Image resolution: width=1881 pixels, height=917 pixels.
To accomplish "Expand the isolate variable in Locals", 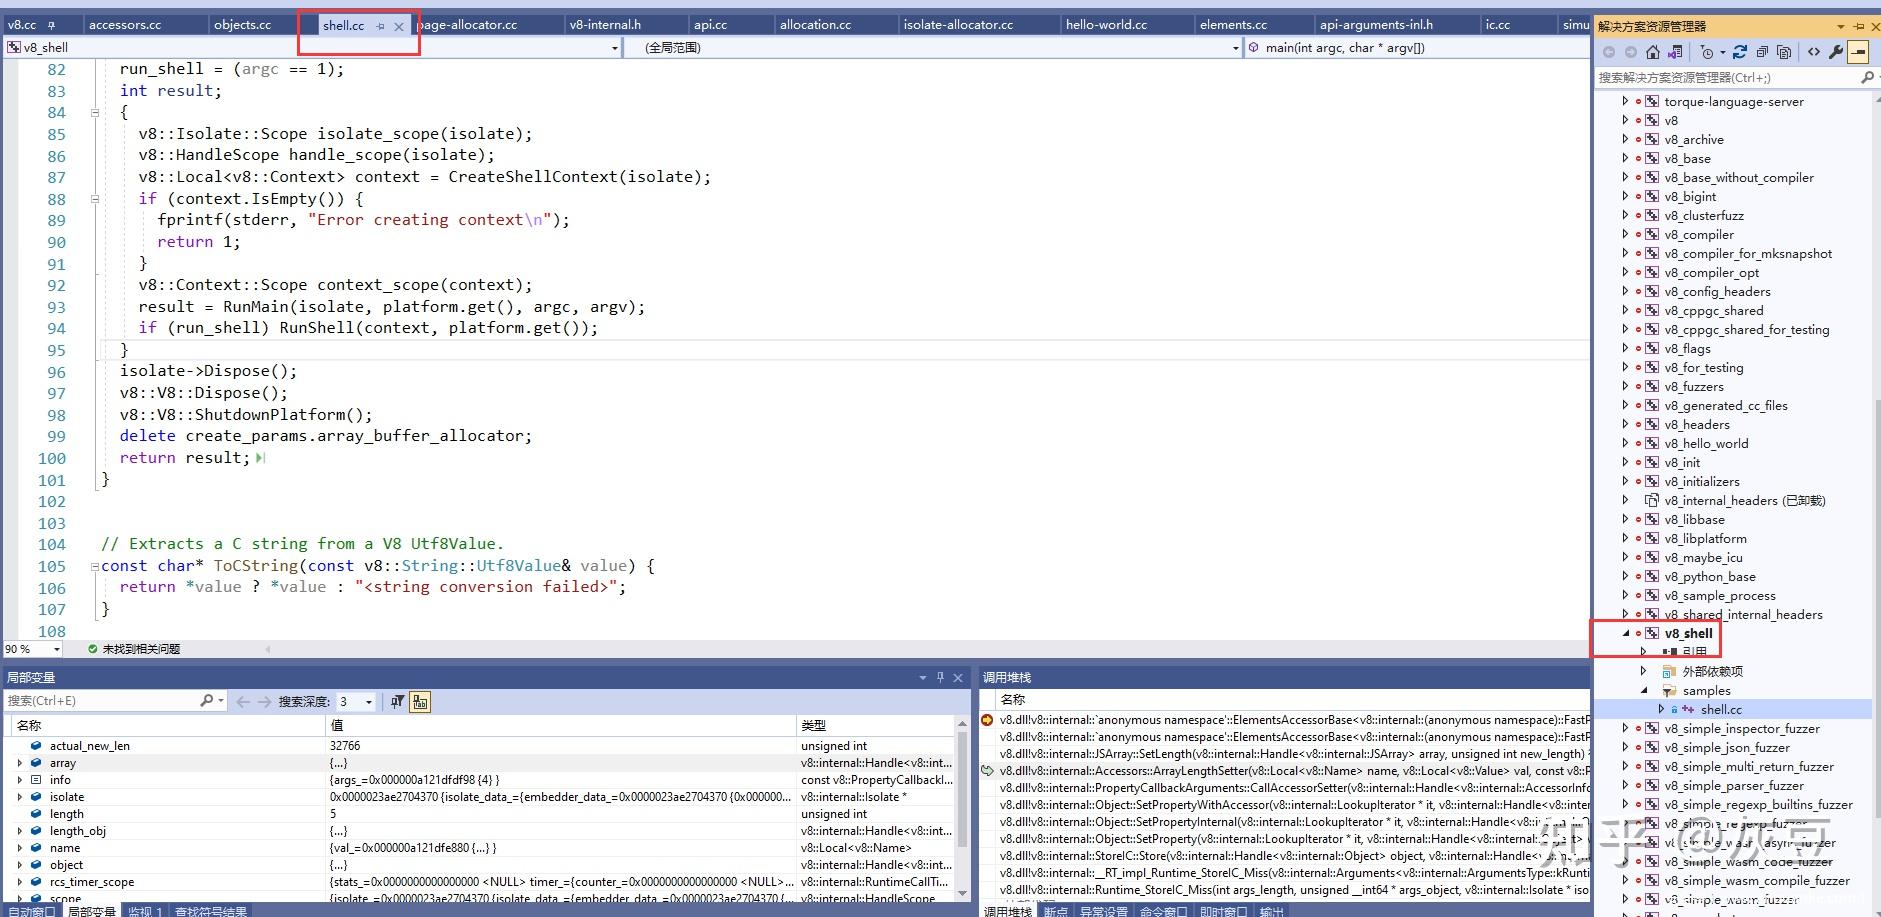I will coord(19,797).
